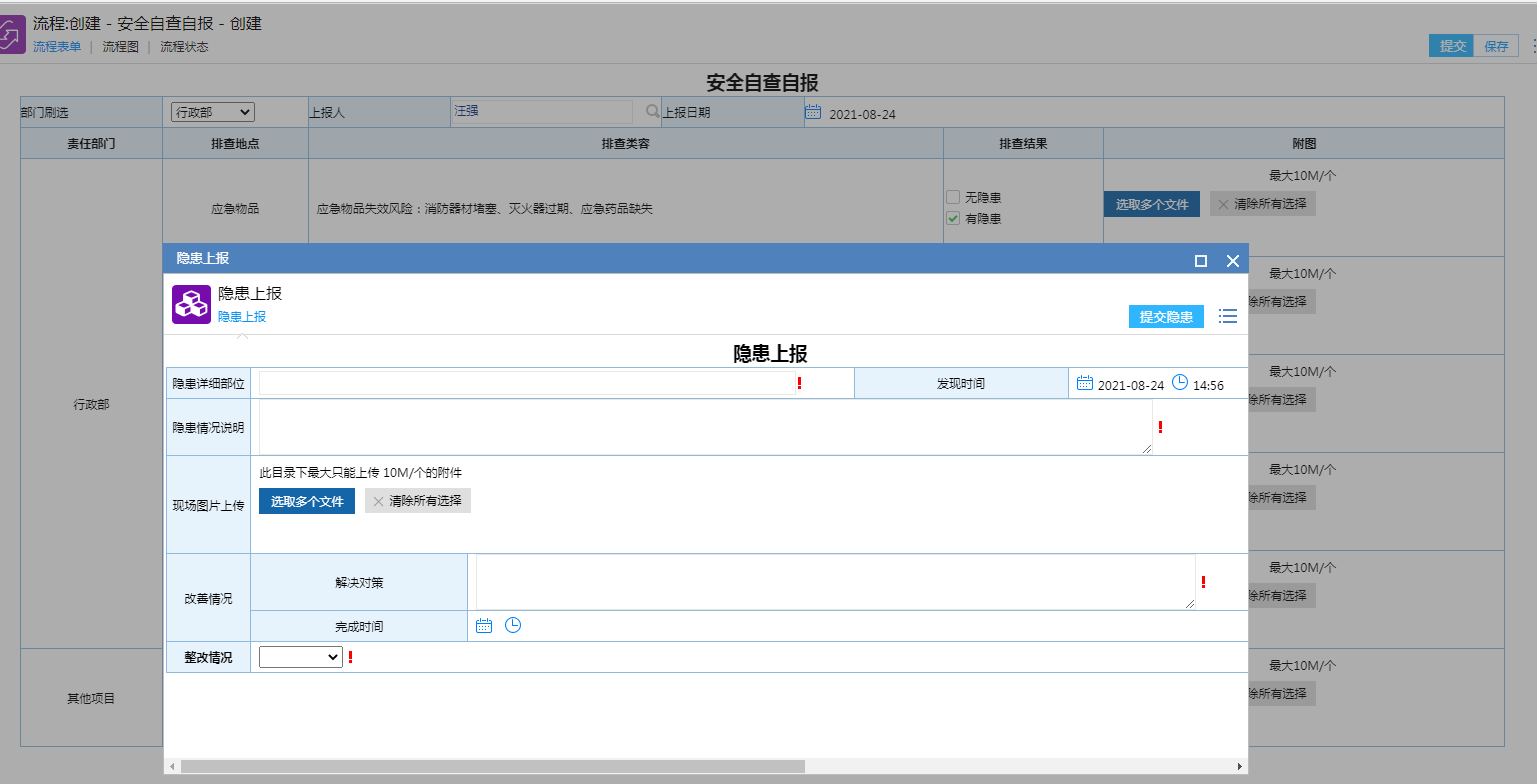Open the calendar picker for 完成时间

pos(484,626)
